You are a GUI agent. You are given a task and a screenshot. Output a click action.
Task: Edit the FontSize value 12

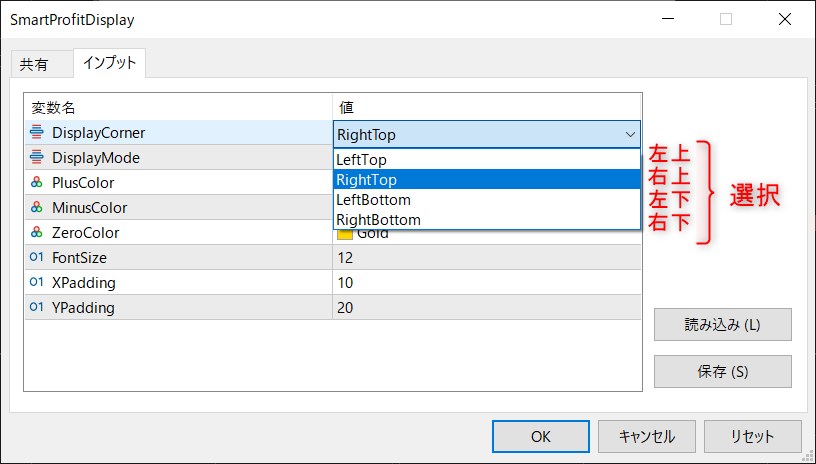[x=486, y=258]
